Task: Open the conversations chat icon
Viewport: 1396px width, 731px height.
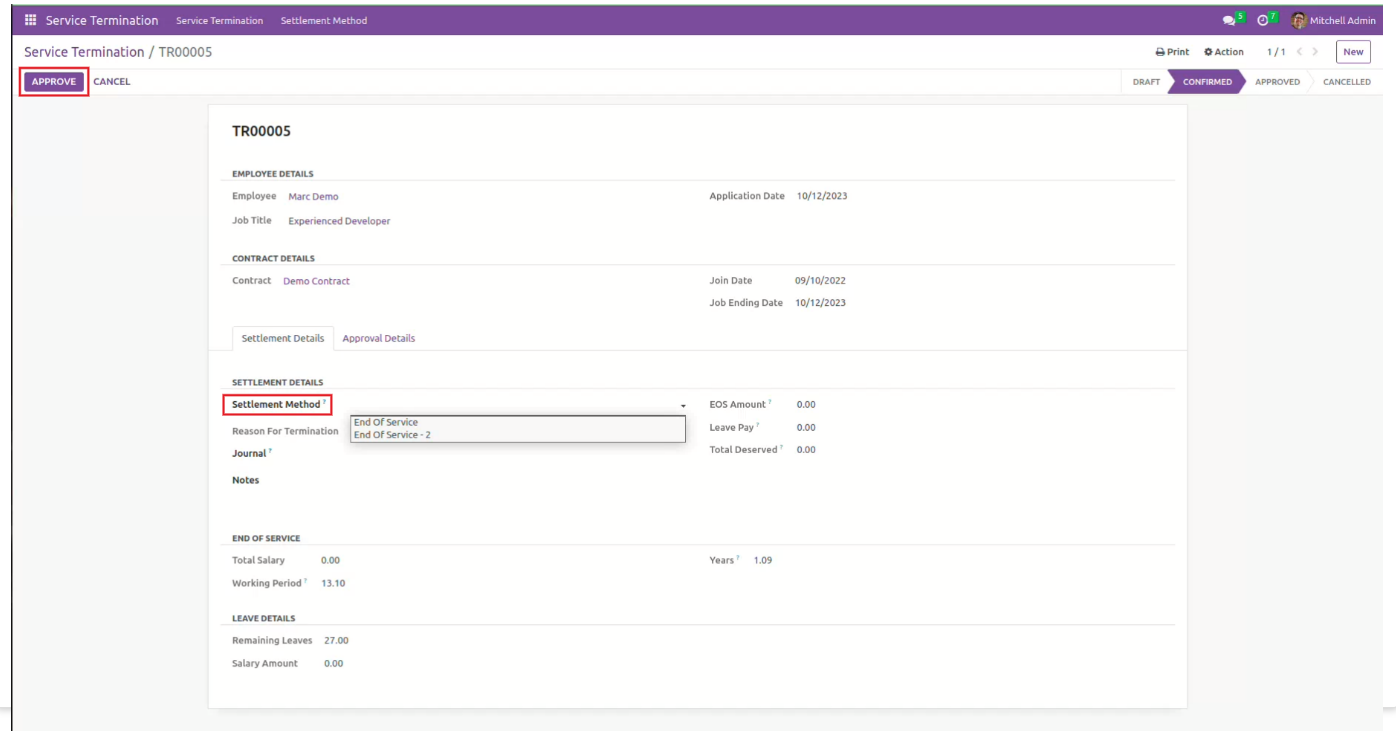Action: click(x=1229, y=20)
